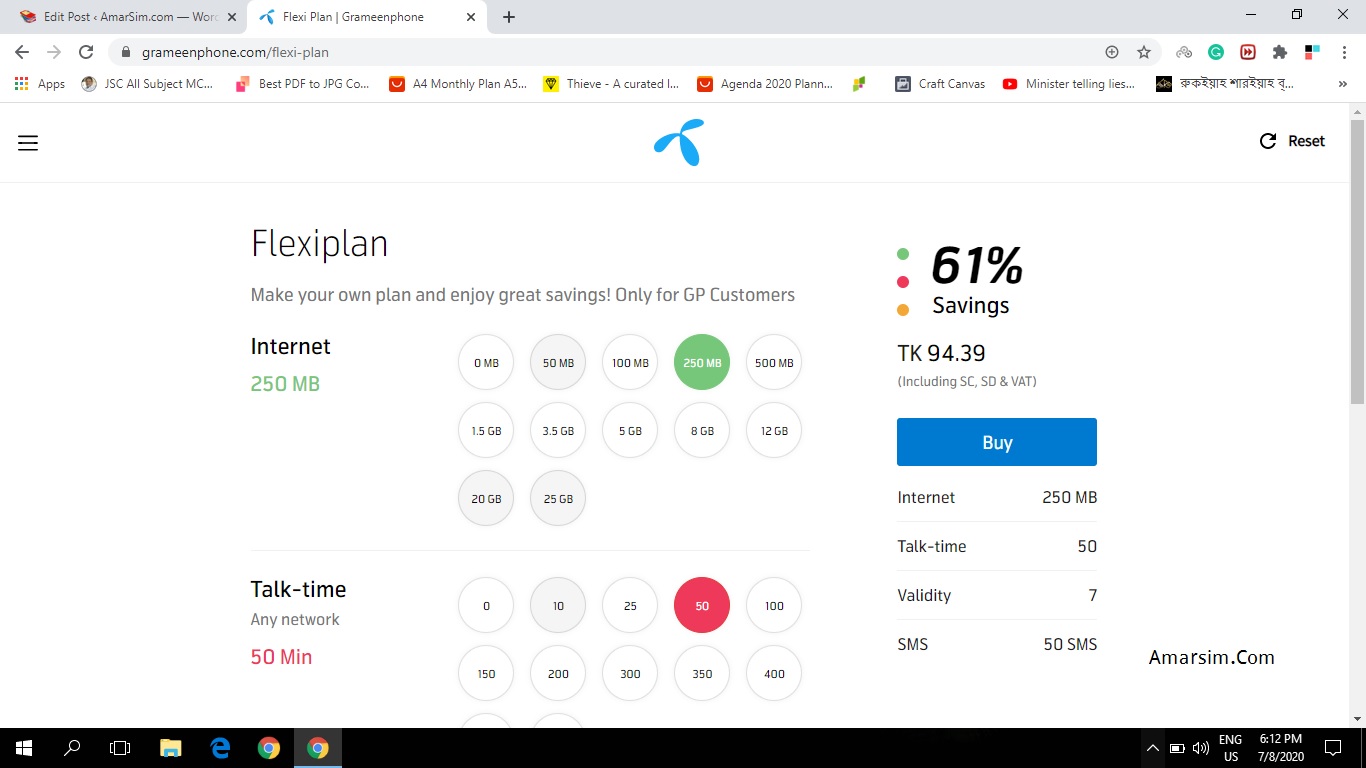
Task: Select 100 MB internet option
Action: [x=630, y=362]
